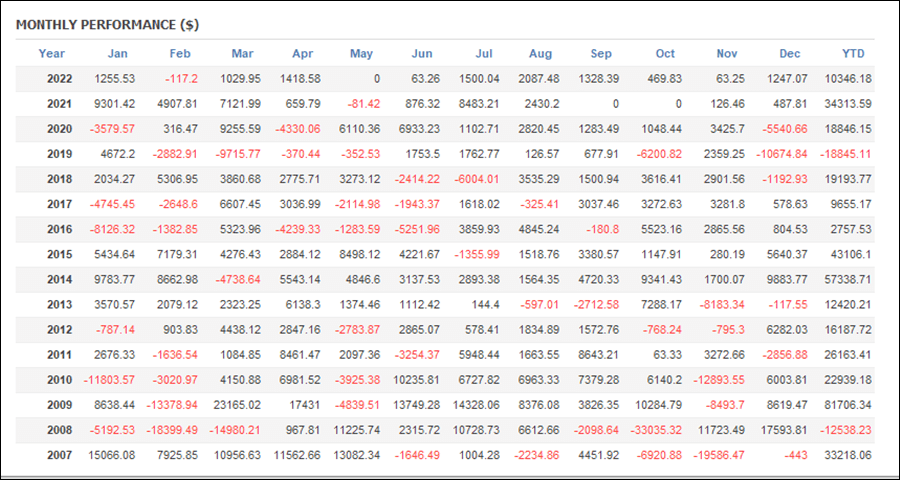Click the 2015 year row label
Image resolution: width=900 pixels, height=480 pixels.
click(x=60, y=254)
